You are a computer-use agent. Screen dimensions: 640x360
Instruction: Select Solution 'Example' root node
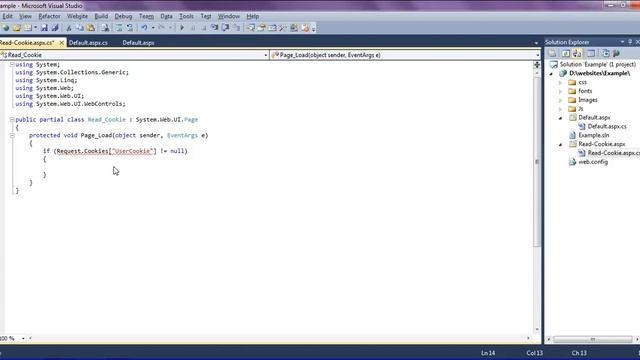coord(598,64)
